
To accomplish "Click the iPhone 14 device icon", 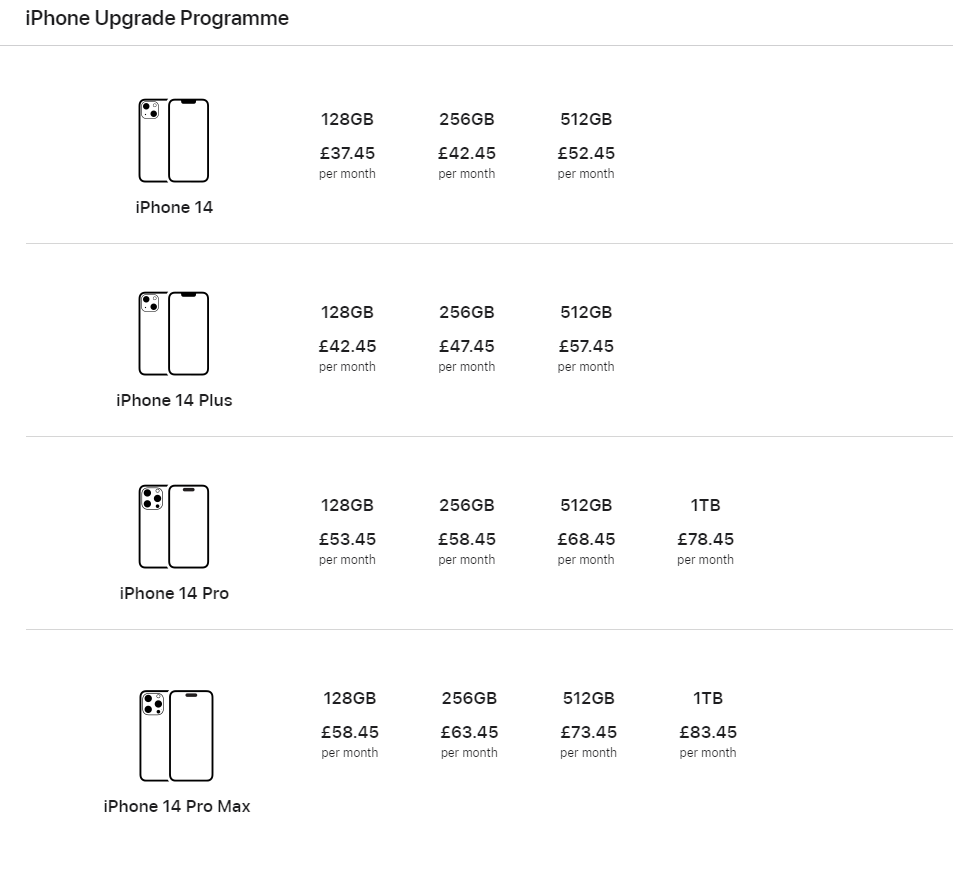I will click(x=174, y=140).
